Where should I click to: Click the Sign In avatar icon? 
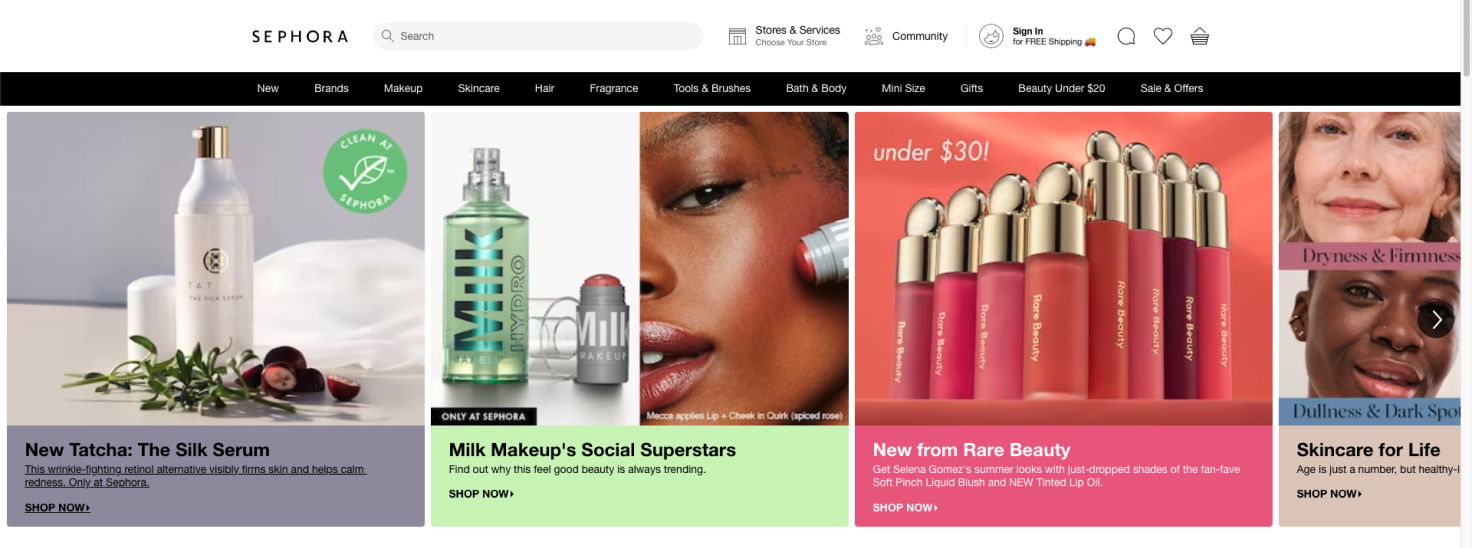(991, 37)
